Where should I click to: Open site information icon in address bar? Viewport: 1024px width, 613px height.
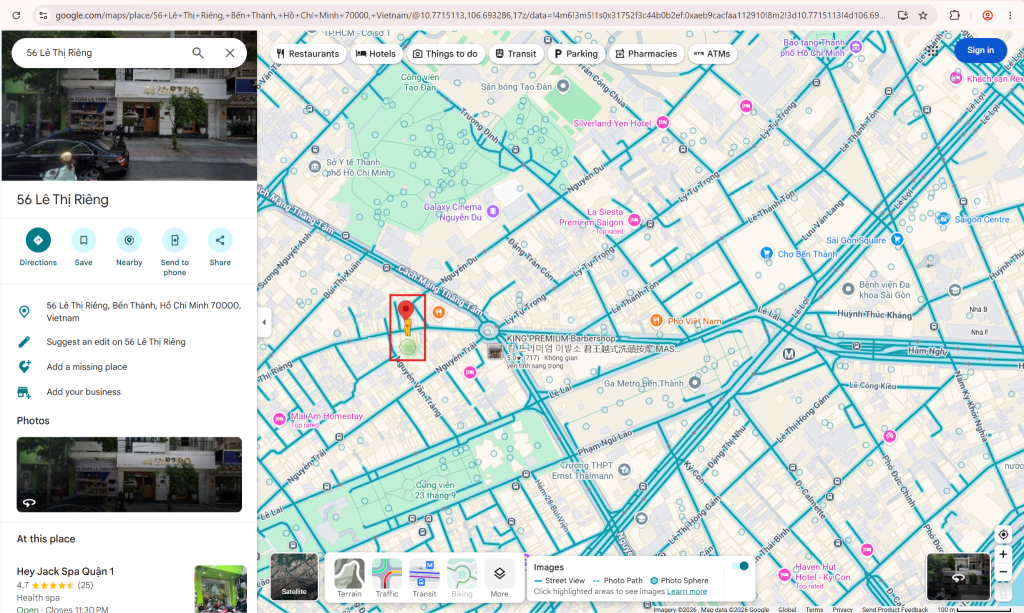click(x=42, y=15)
